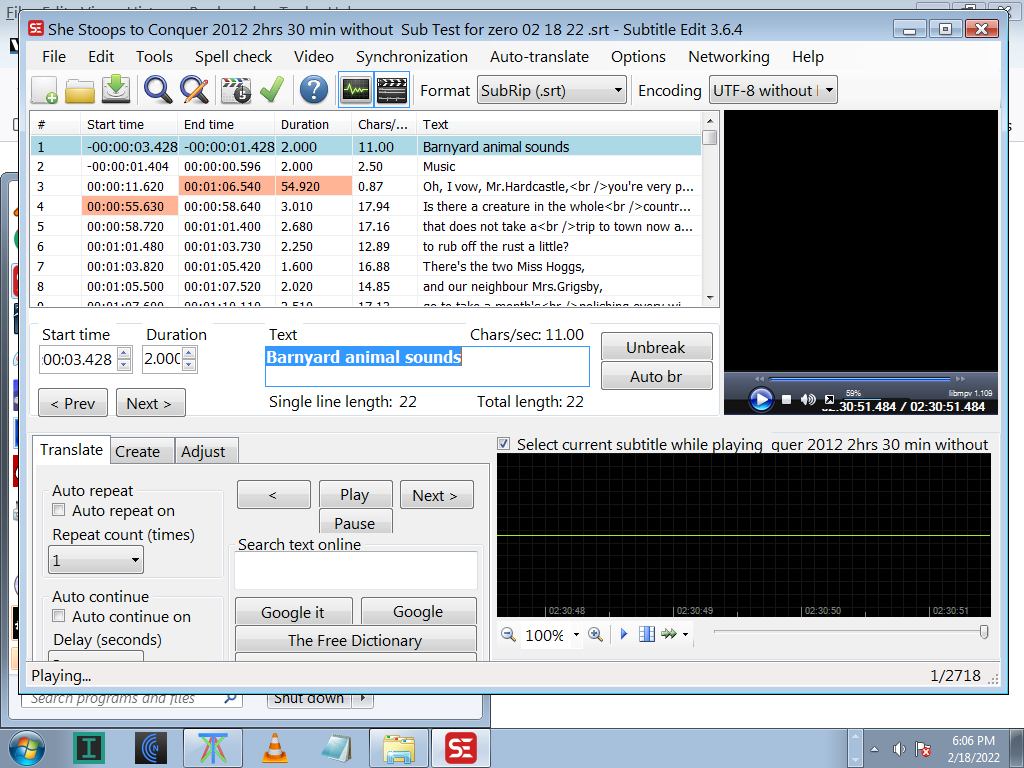This screenshot has height=768, width=1024.
Task: Click the Unbreak button
Action: (656, 347)
